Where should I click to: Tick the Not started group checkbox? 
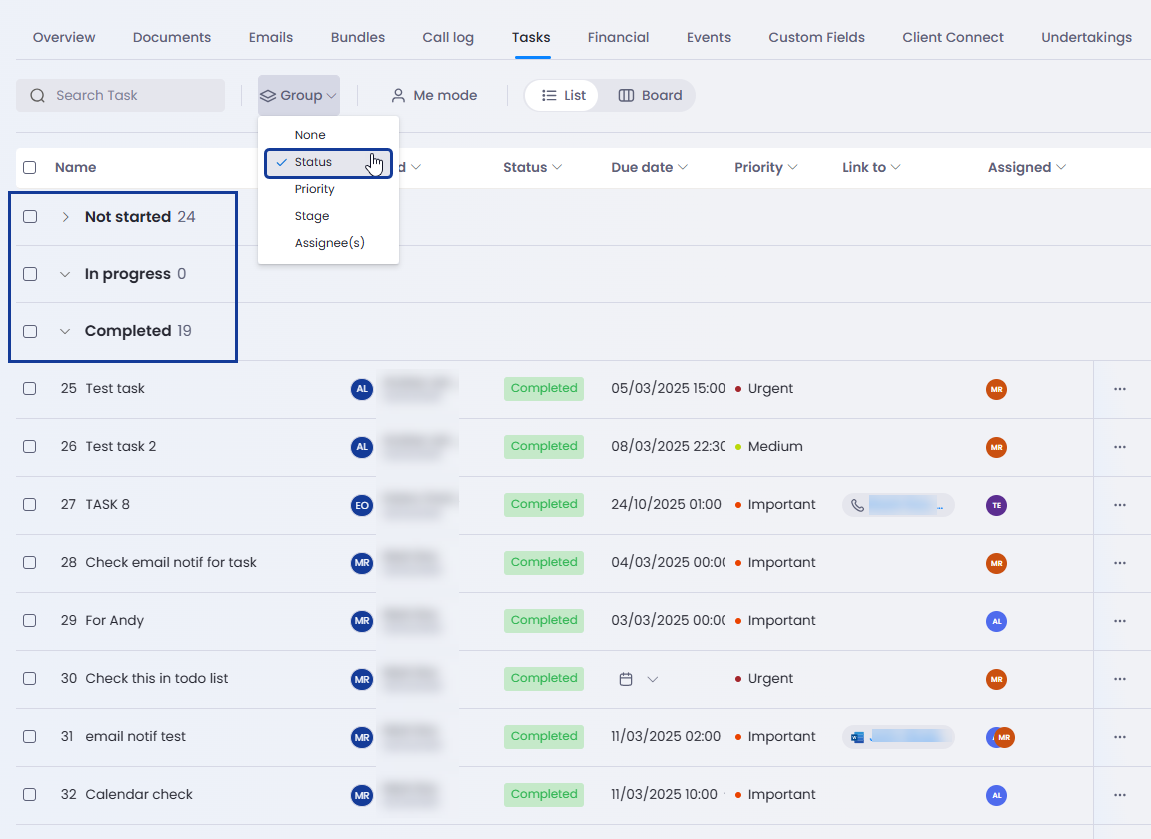click(x=30, y=217)
